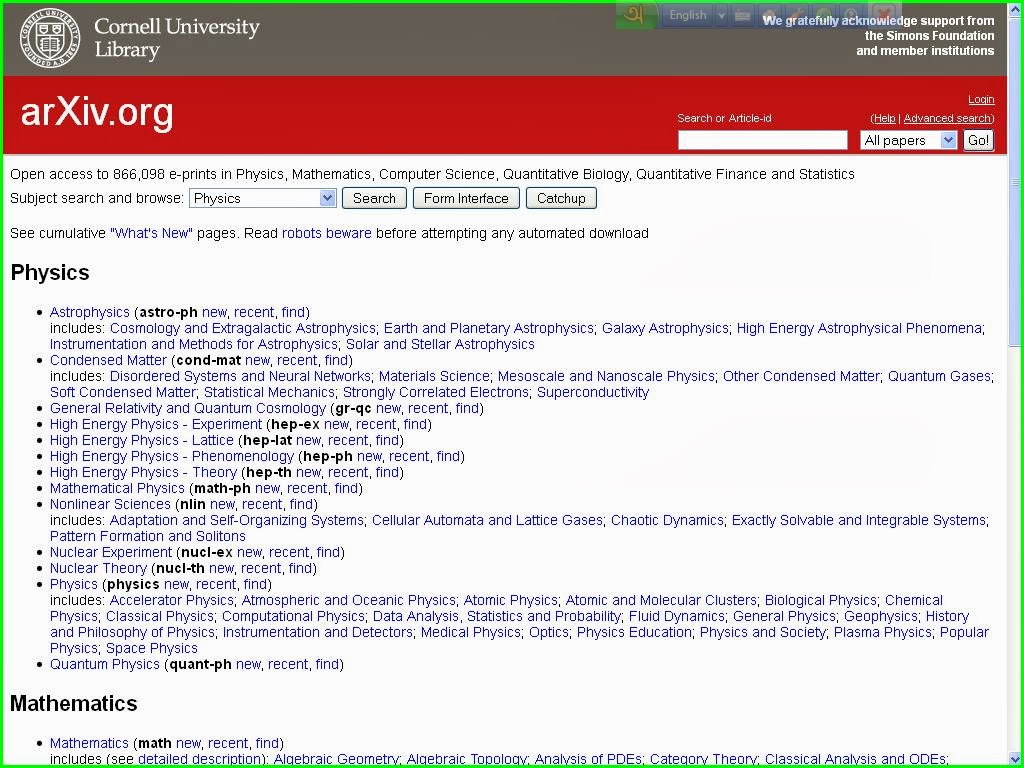Open Plasma Physics link
Viewport: 1024px width, 768px height.
pyautogui.click(x=882, y=632)
